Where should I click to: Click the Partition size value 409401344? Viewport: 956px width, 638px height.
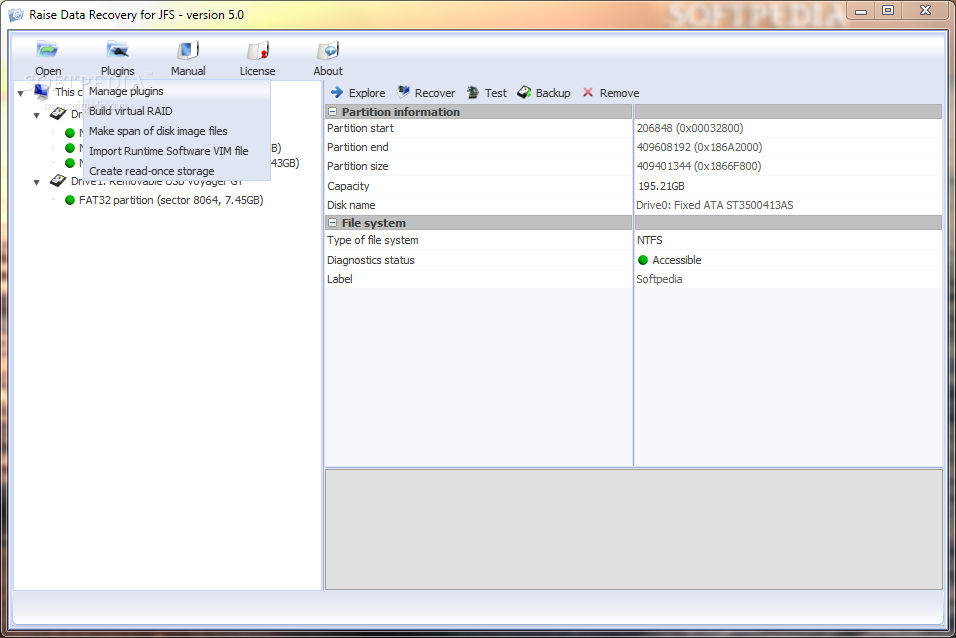click(x=699, y=166)
